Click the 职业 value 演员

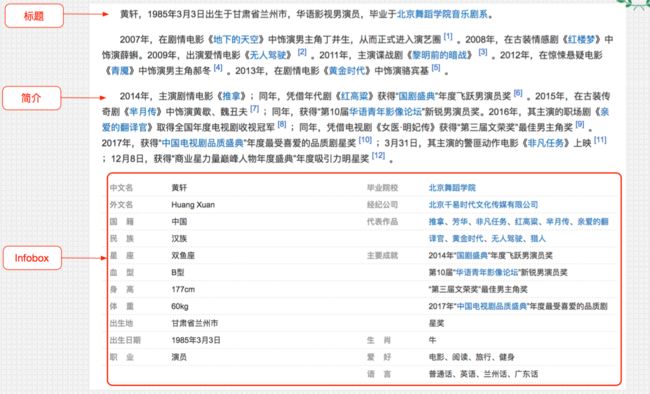(x=179, y=358)
